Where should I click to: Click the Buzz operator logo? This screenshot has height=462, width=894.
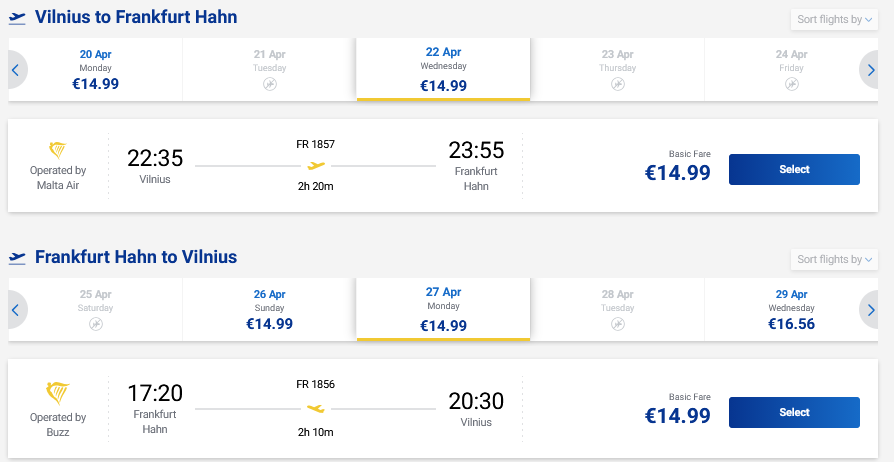click(x=58, y=391)
